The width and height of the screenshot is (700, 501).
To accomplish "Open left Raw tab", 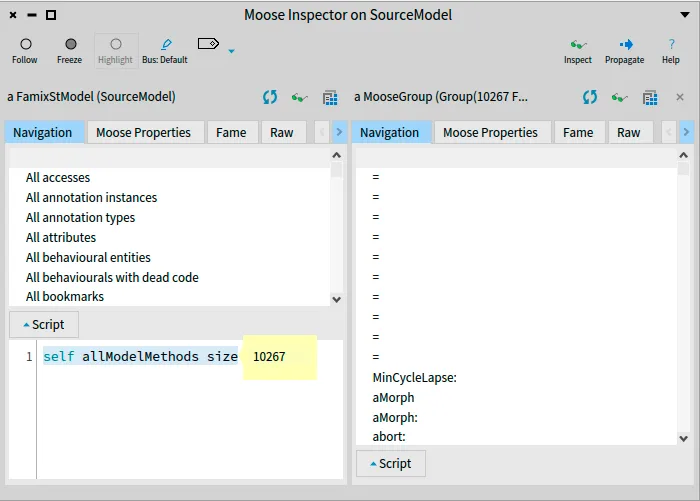I will [x=283, y=132].
